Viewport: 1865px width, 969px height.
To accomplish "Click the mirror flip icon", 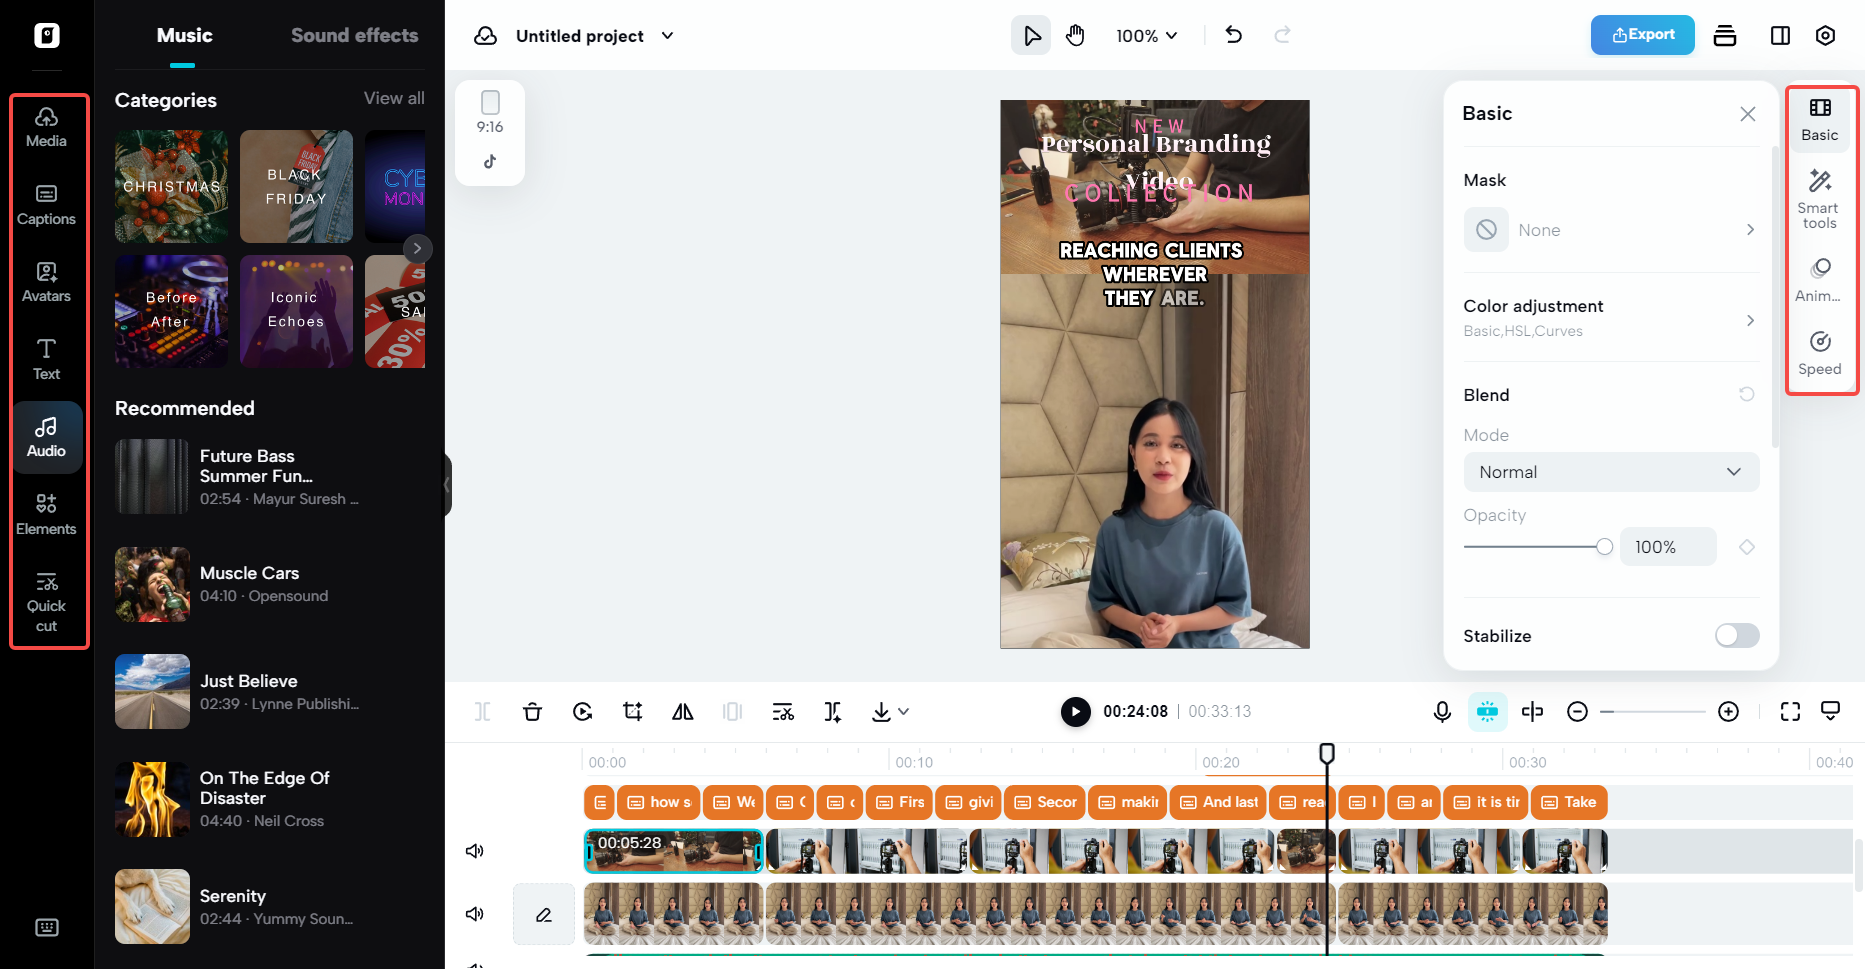I will pyautogui.click(x=682, y=711).
